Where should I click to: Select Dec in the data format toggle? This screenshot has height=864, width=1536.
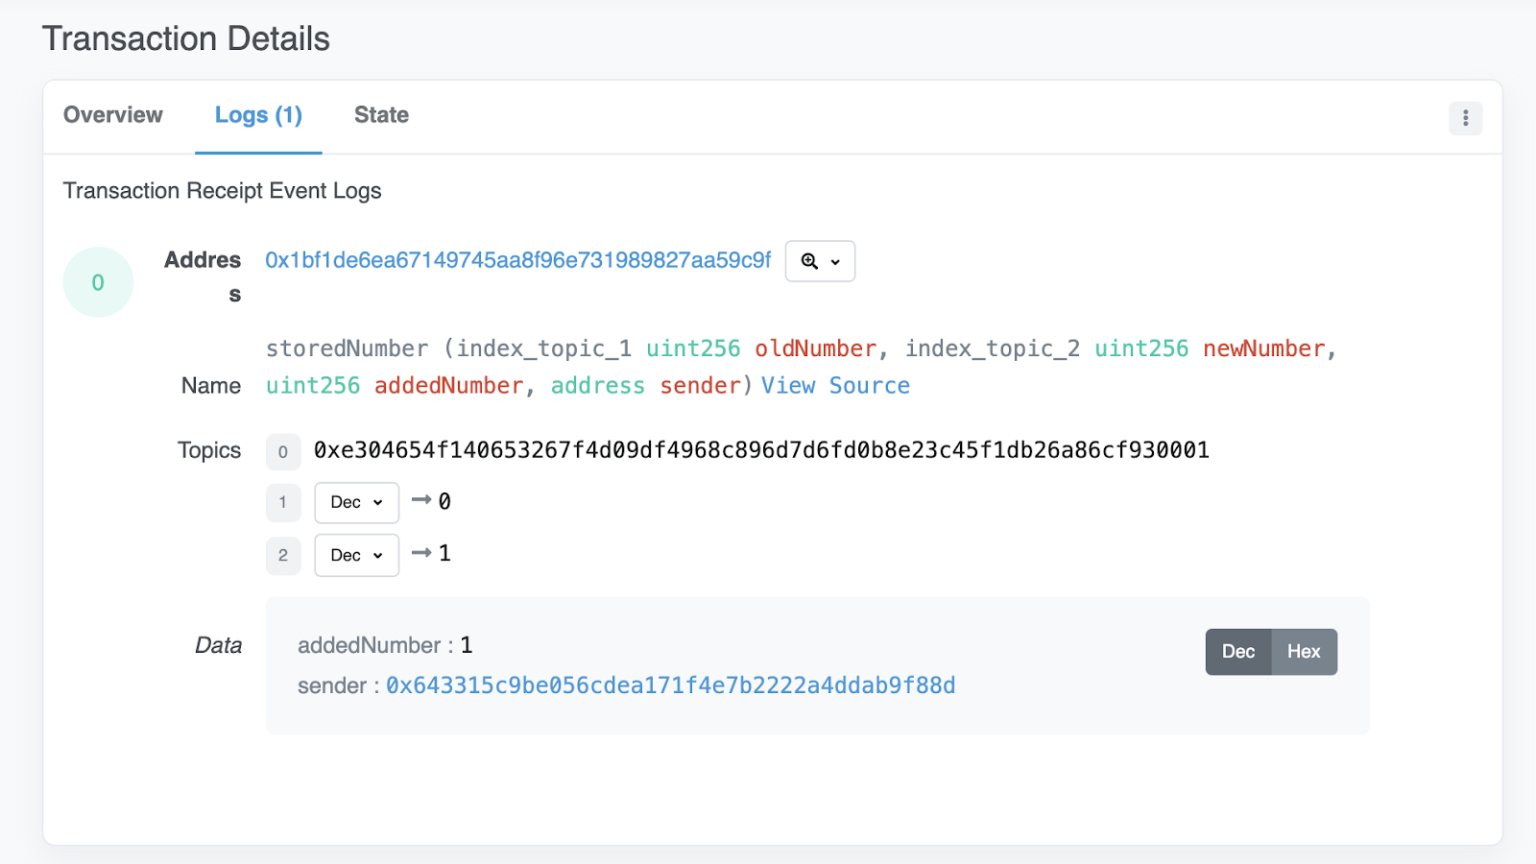tap(1239, 651)
